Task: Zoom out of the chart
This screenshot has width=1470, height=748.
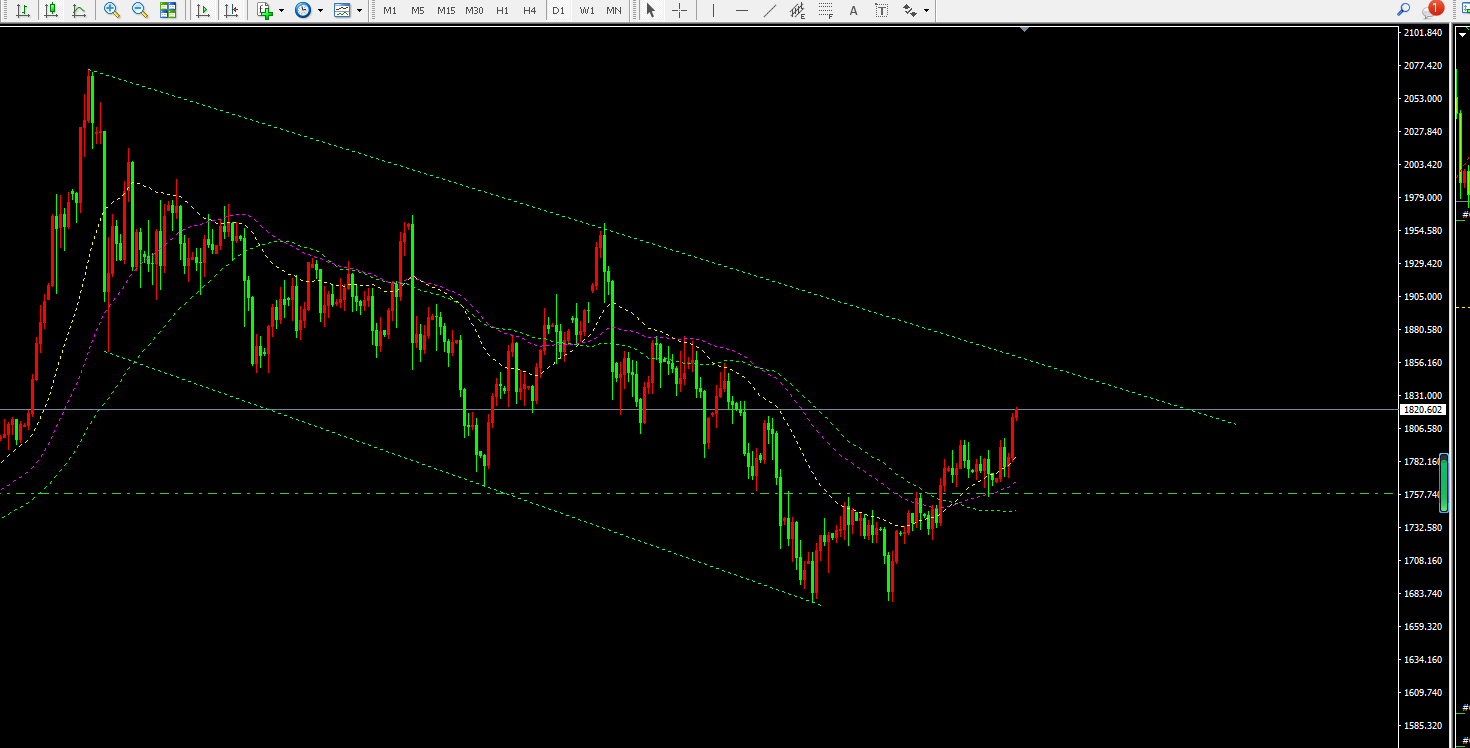Action: pyautogui.click(x=140, y=10)
